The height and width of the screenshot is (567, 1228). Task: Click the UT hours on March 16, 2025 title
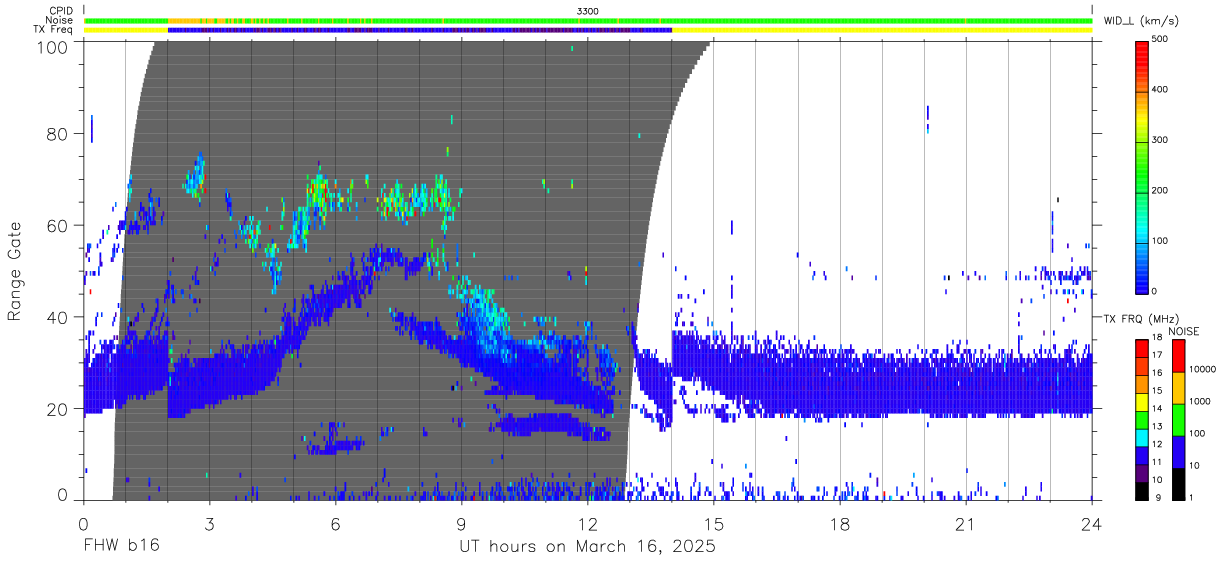point(587,548)
